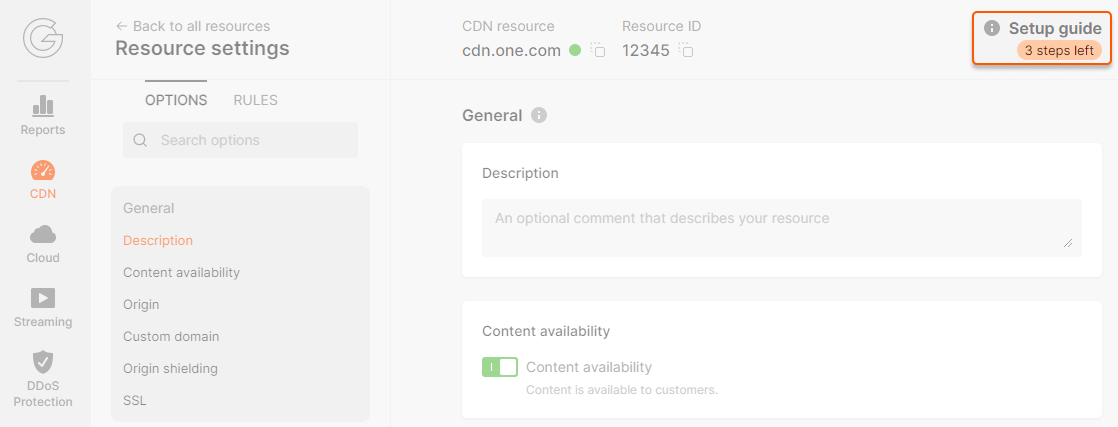Image resolution: width=1118 pixels, height=427 pixels.
Task: Open the Cloud section icon
Action: pyautogui.click(x=43, y=234)
